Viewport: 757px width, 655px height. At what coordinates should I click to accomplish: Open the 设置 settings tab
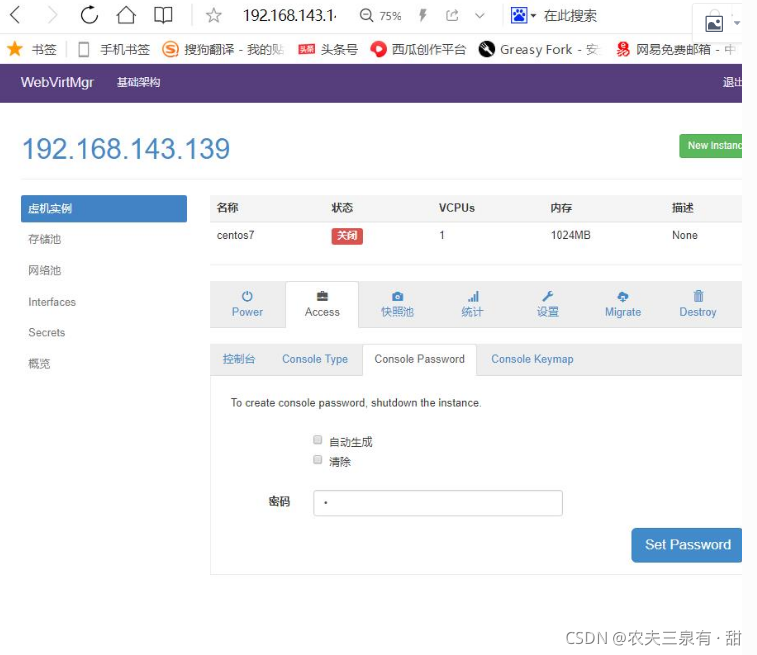coord(547,305)
